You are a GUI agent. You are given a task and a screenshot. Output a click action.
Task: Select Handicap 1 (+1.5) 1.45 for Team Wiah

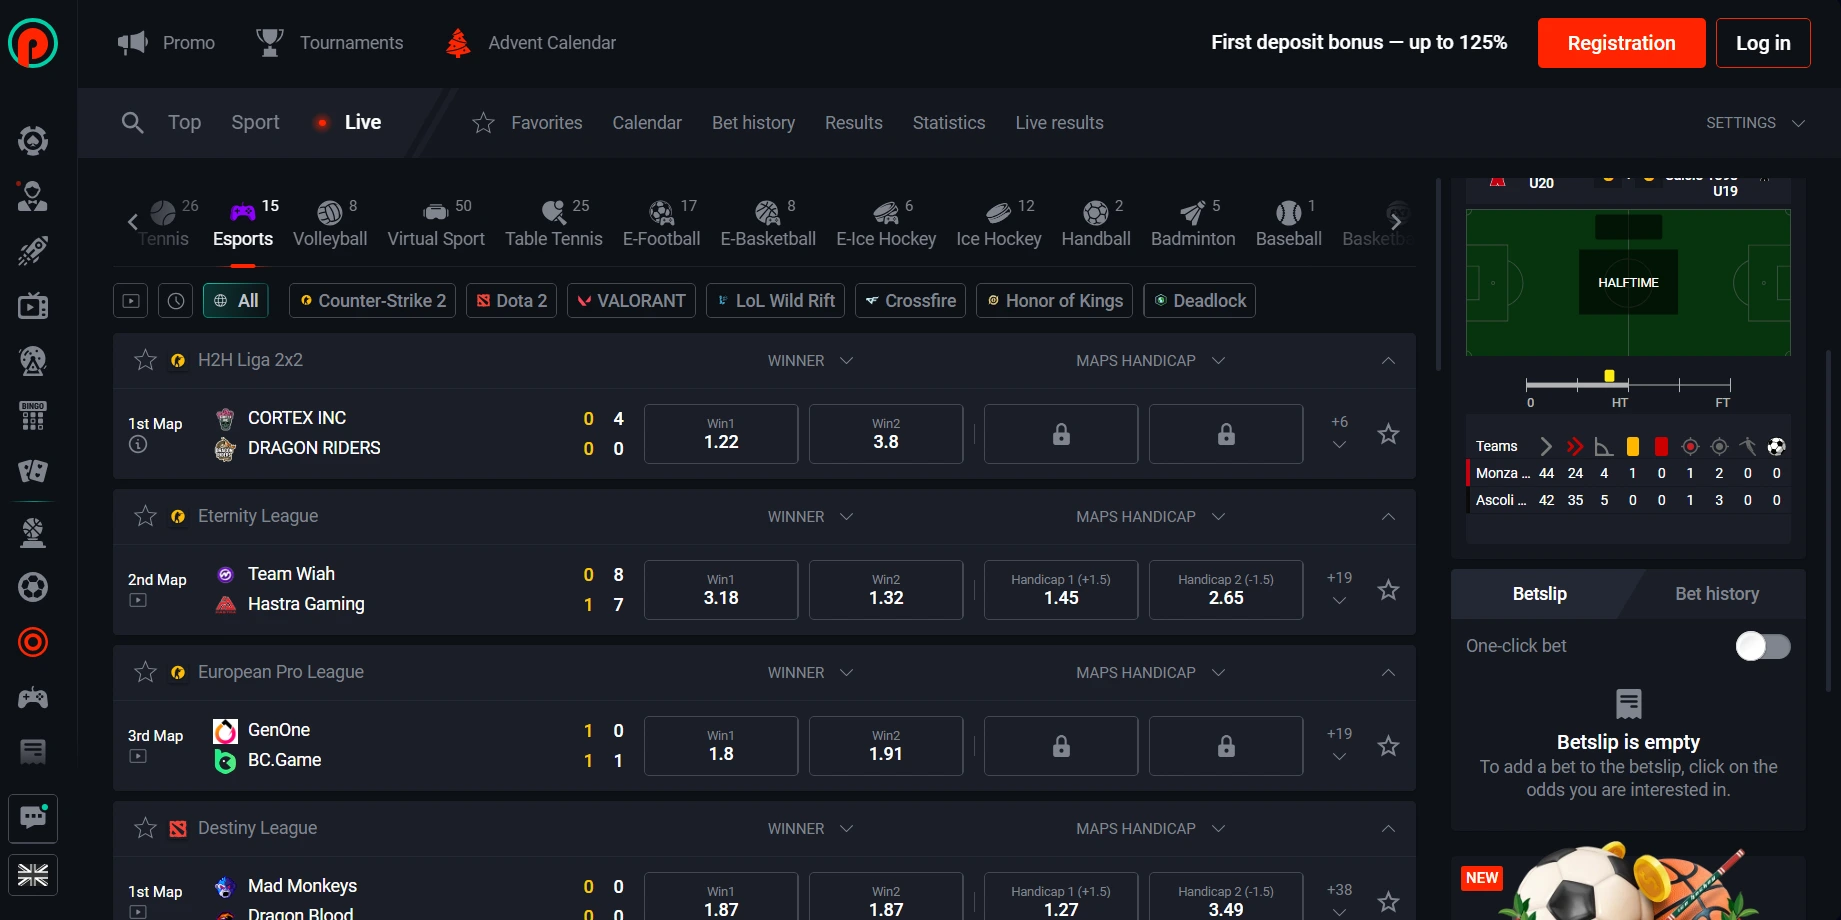1061,590
